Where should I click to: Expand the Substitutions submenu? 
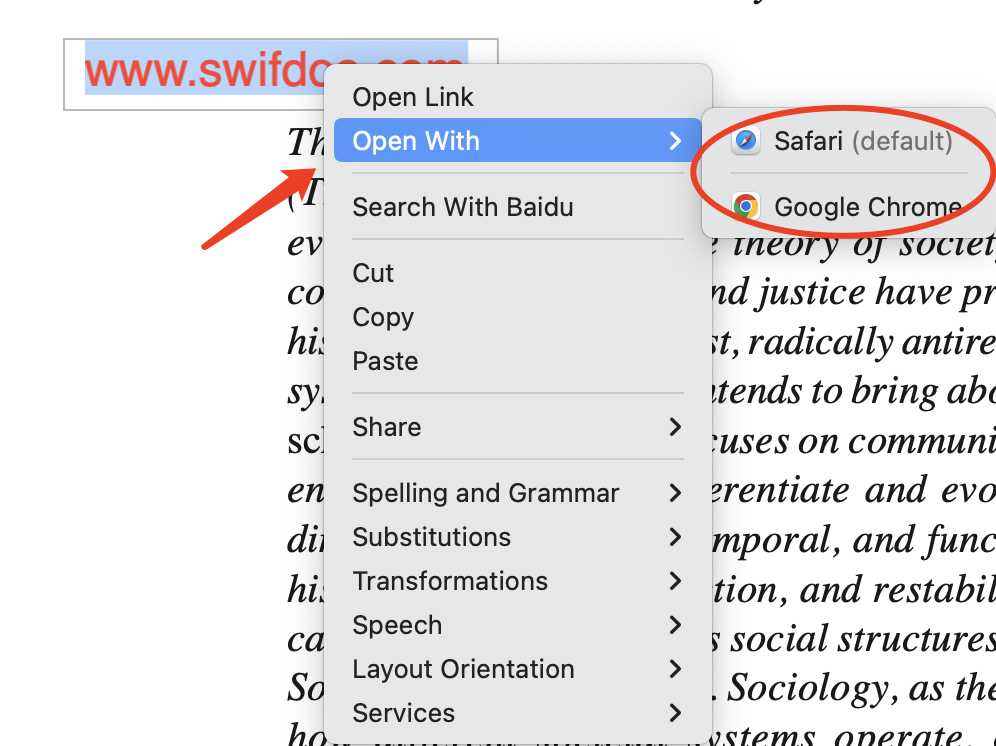tap(431, 537)
